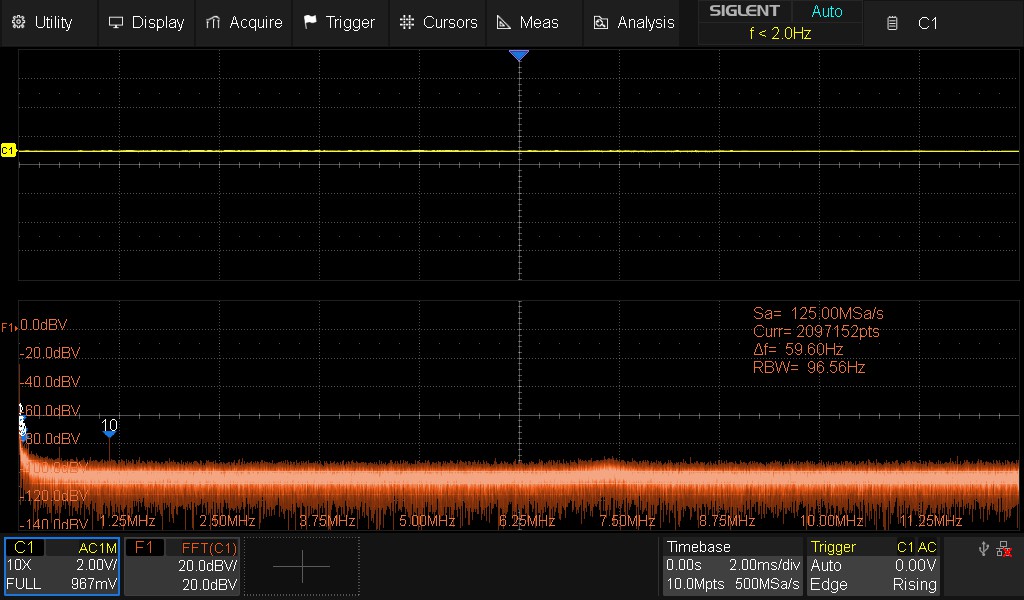Click the 0.0dBV axis label
1024x600 pixels.
point(44,324)
